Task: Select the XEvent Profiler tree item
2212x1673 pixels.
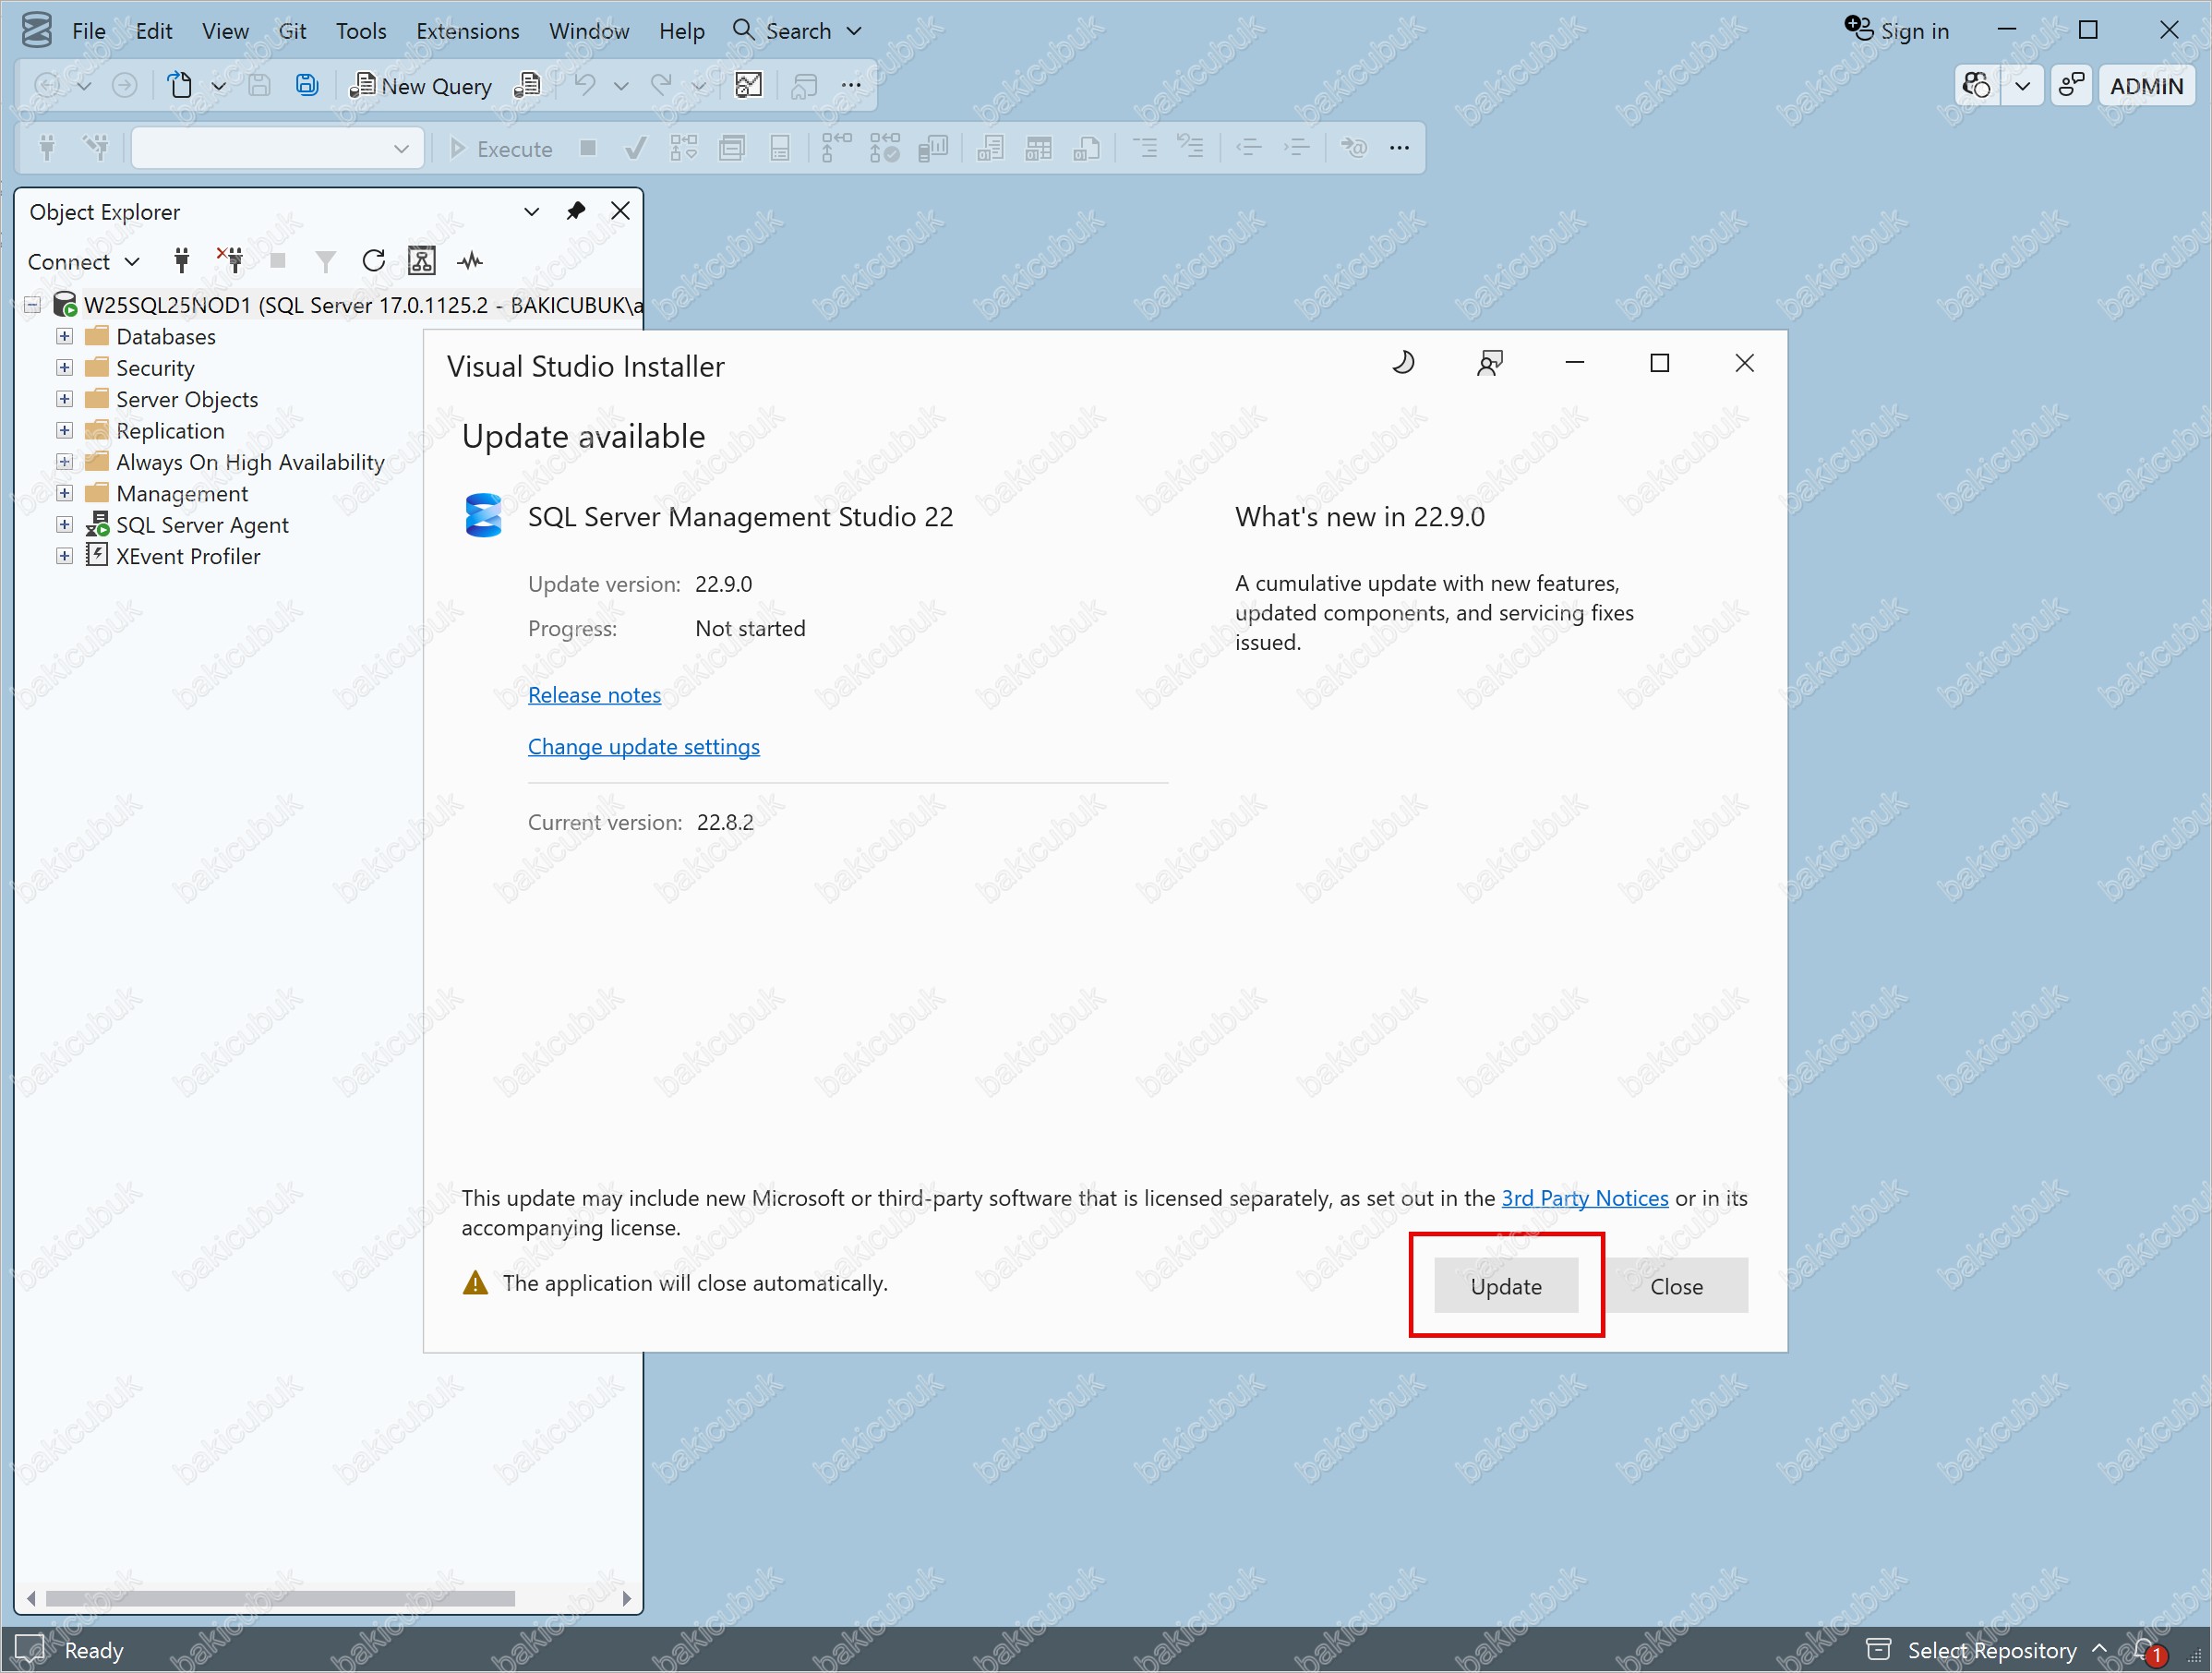Action: click(x=188, y=556)
